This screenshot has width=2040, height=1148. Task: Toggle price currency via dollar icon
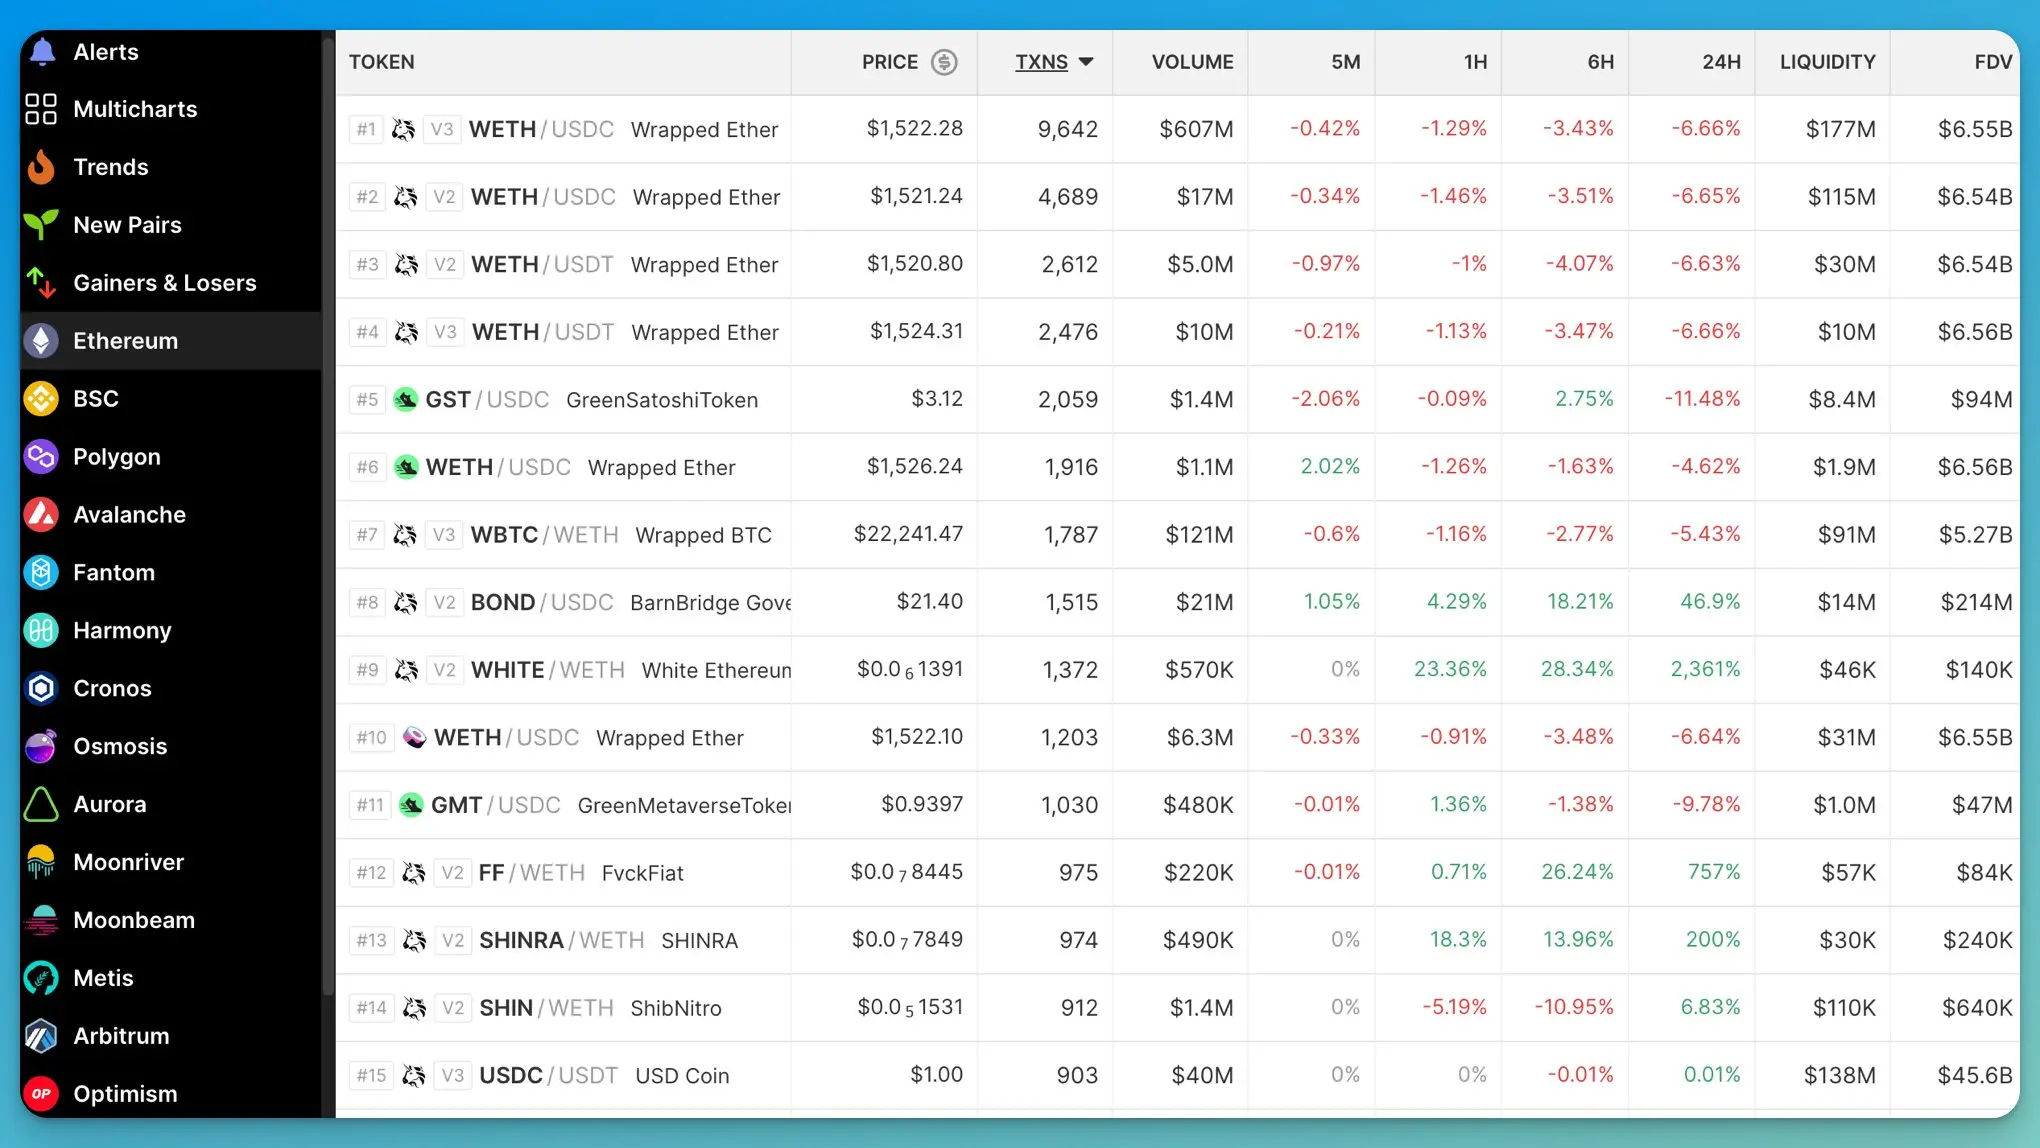[944, 62]
